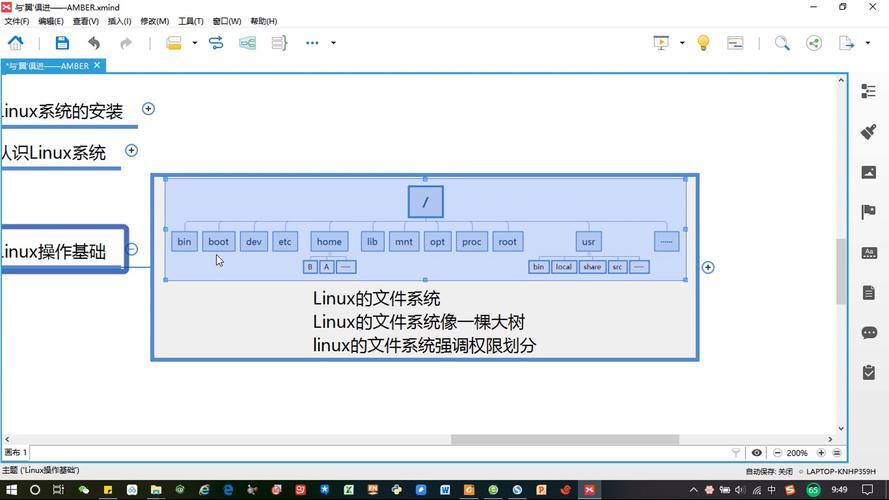Open the Gantt chart view icon
The width and height of the screenshot is (889, 500).
[x=735, y=43]
